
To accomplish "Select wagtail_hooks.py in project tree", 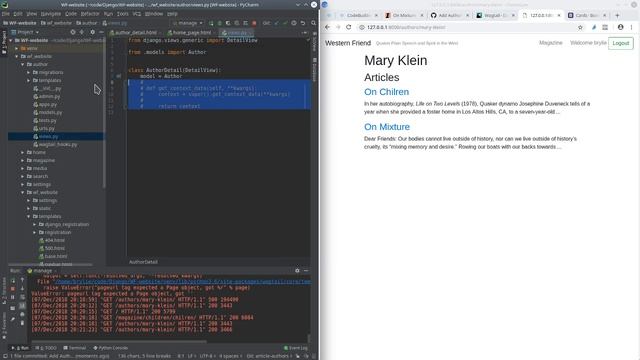I will pyautogui.click(x=55, y=144).
